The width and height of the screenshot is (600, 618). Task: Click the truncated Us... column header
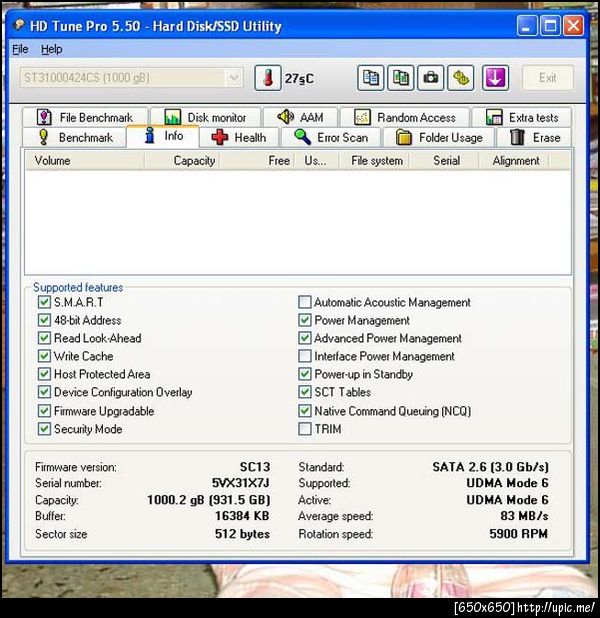tap(316, 160)
